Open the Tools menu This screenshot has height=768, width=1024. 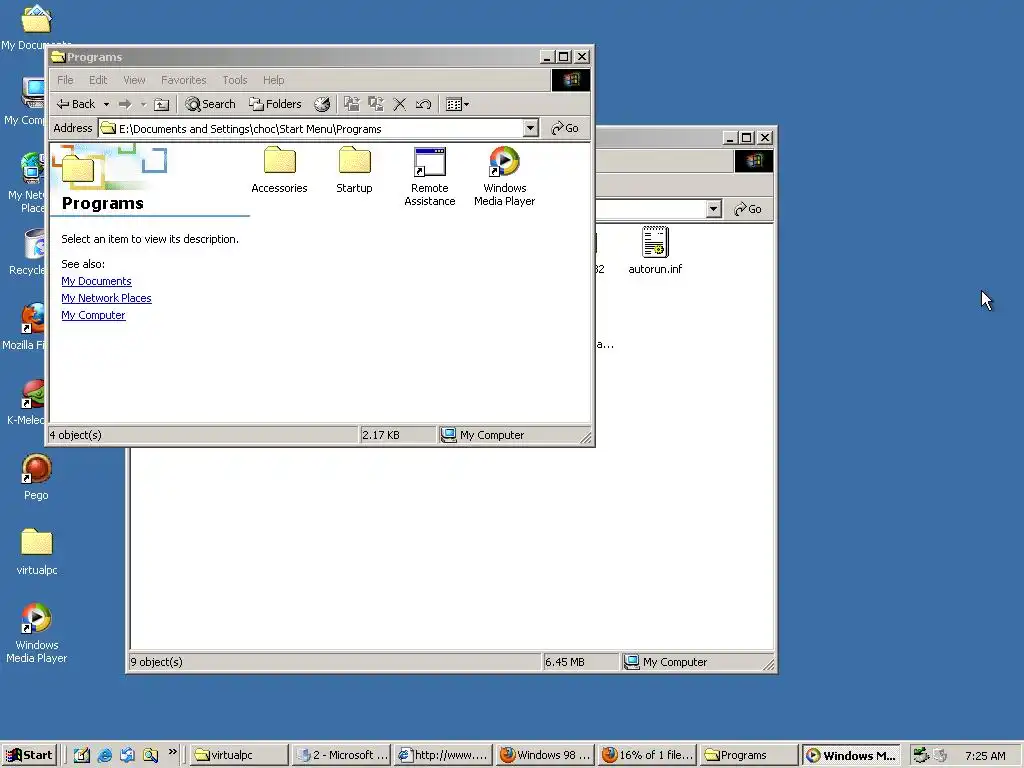pyautogui.click(x=234, y=80)
